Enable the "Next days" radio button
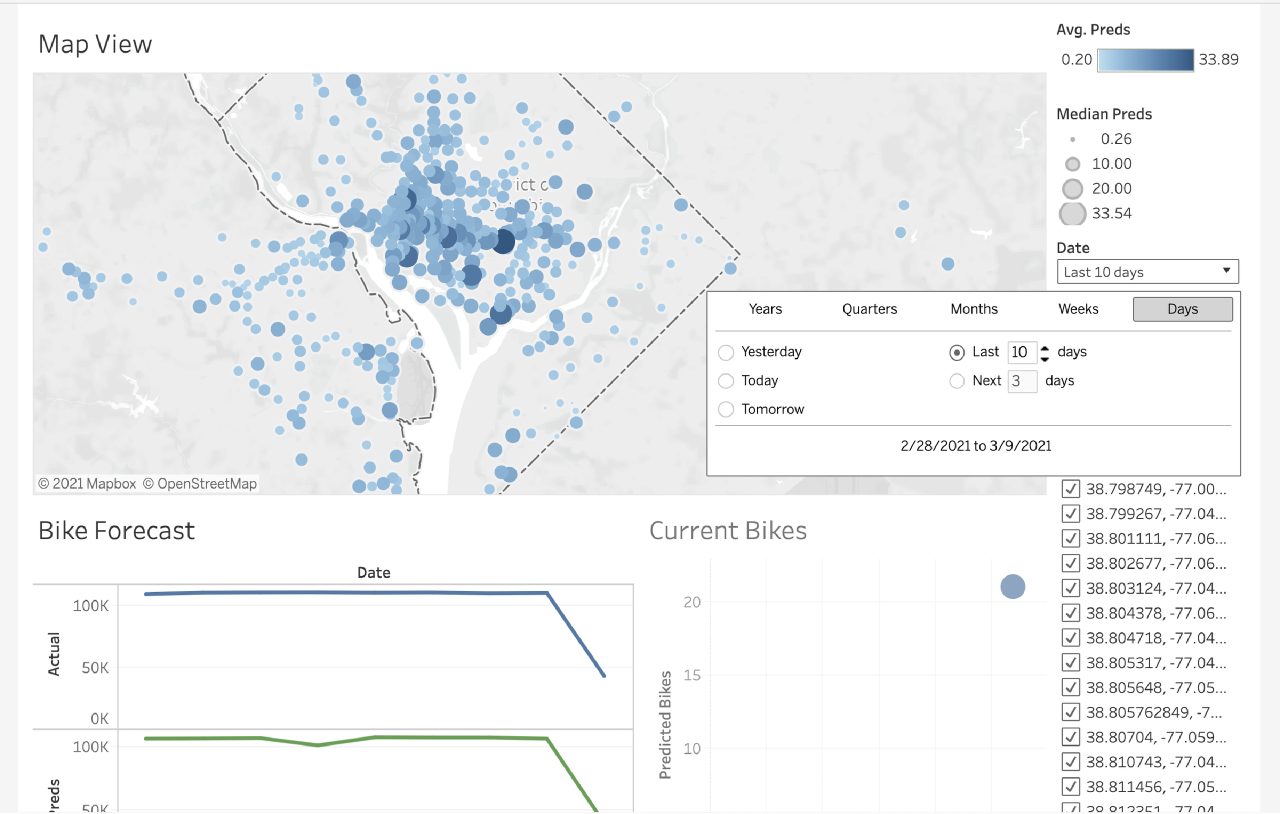This screenshot has height=814, width=1280. click(x=957, y=381)
